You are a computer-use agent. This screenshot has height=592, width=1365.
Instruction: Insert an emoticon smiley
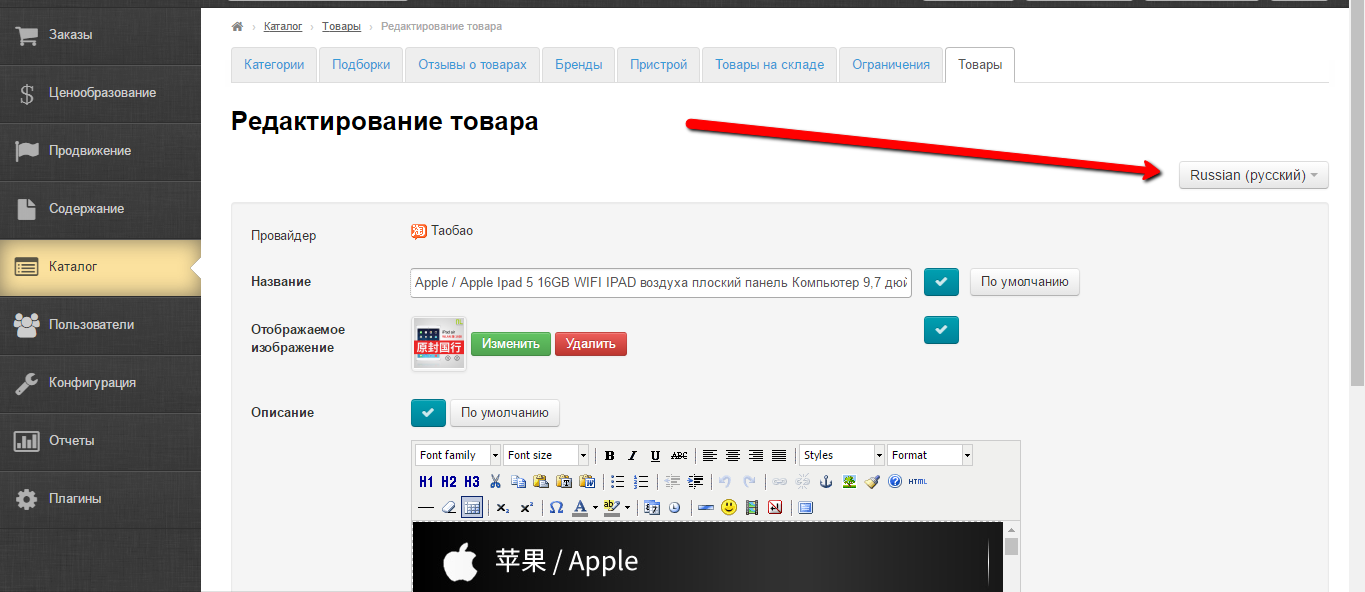(x=729, y=507)
